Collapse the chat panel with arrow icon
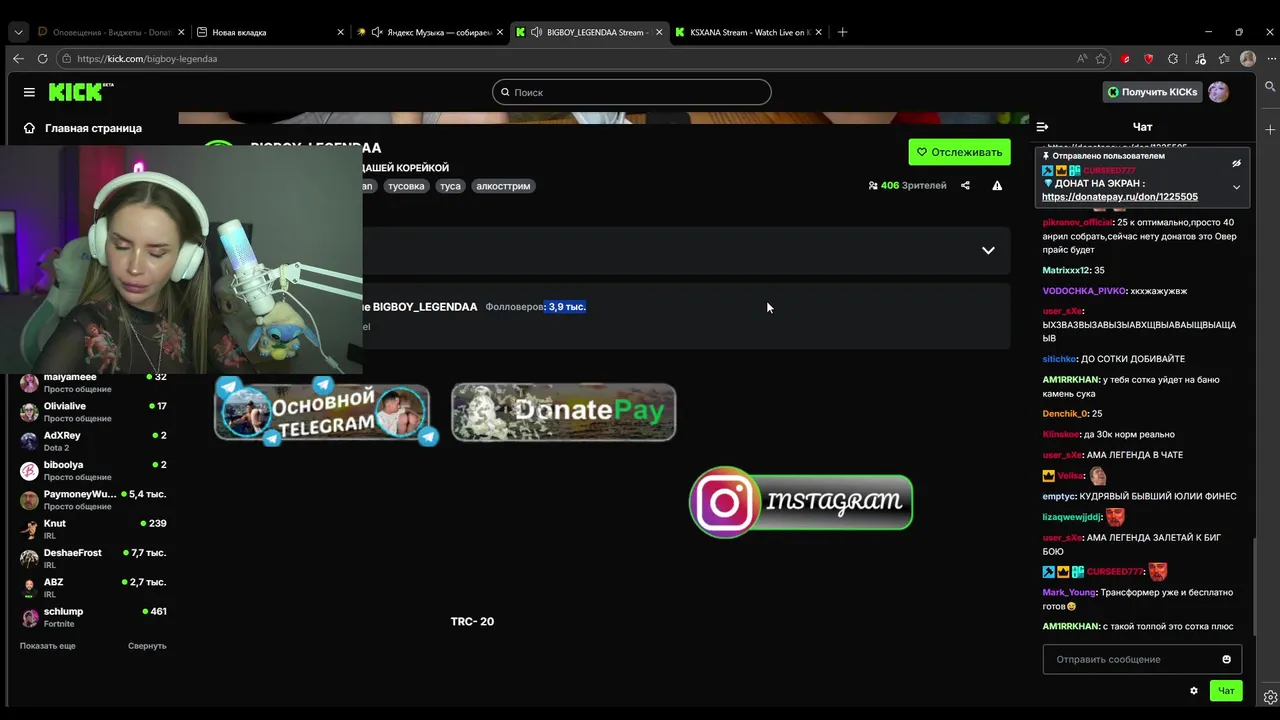 point(1042,127)
